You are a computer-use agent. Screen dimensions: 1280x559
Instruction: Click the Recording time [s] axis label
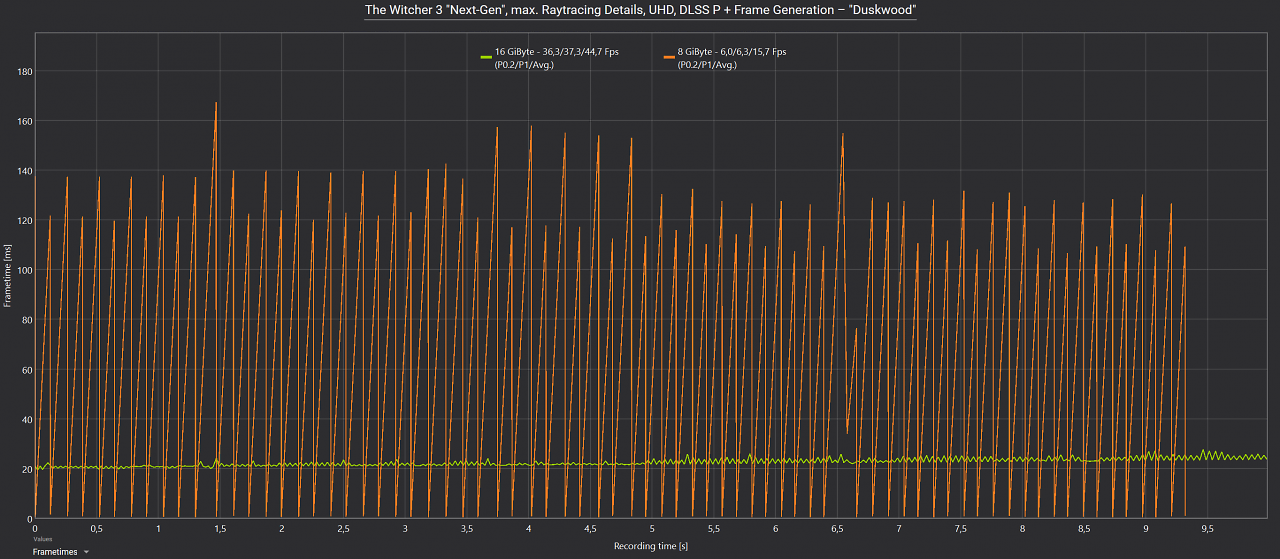coord(651,547)
